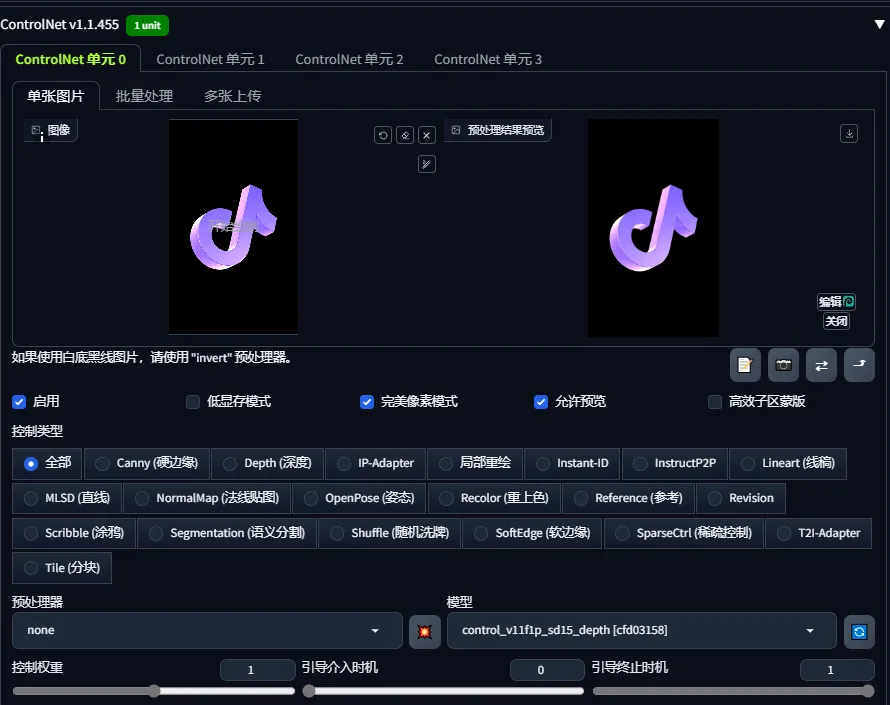Screen dimensions: 890x705
Task: Toggle the 允许预览 checkbox
Action: click(x=541, y=402)
